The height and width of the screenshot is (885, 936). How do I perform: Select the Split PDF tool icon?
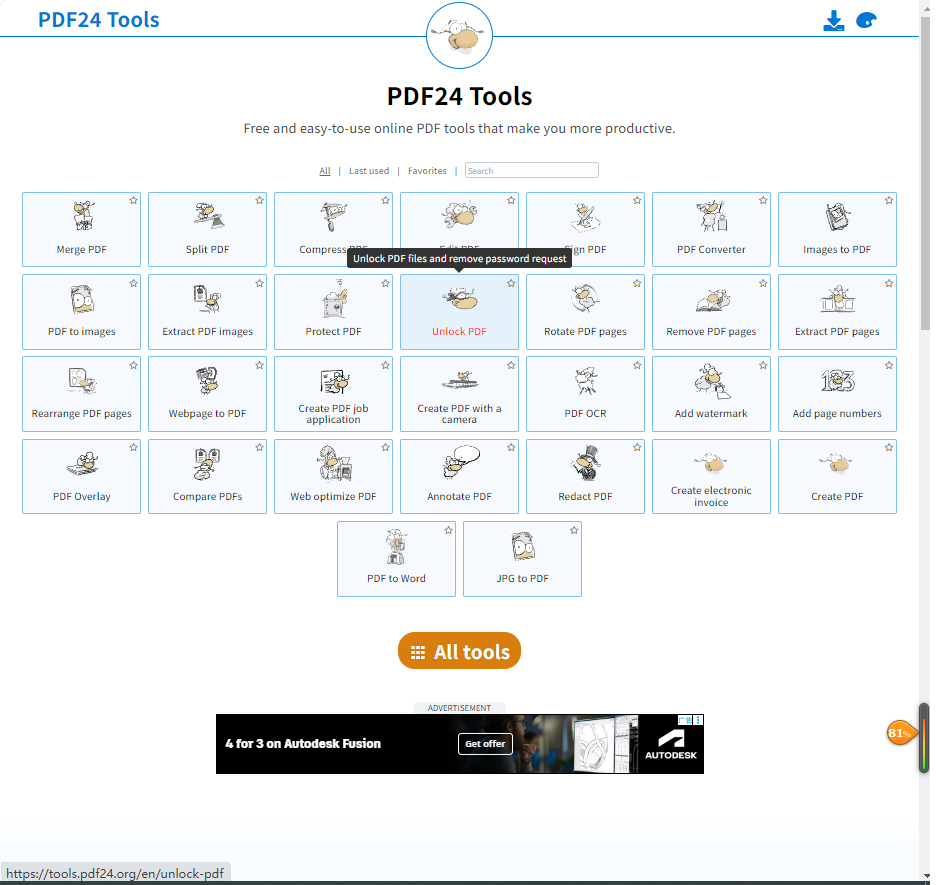[208, 217]
